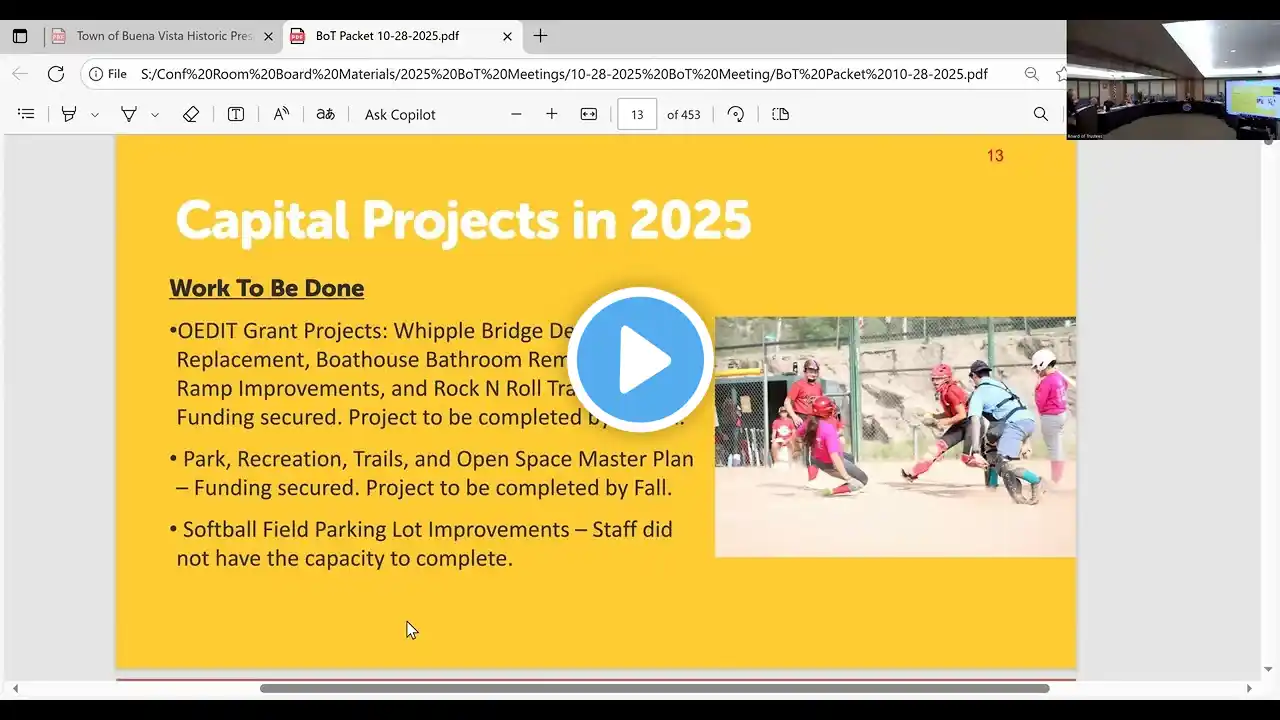Select the Erase tool

(191, 114)
